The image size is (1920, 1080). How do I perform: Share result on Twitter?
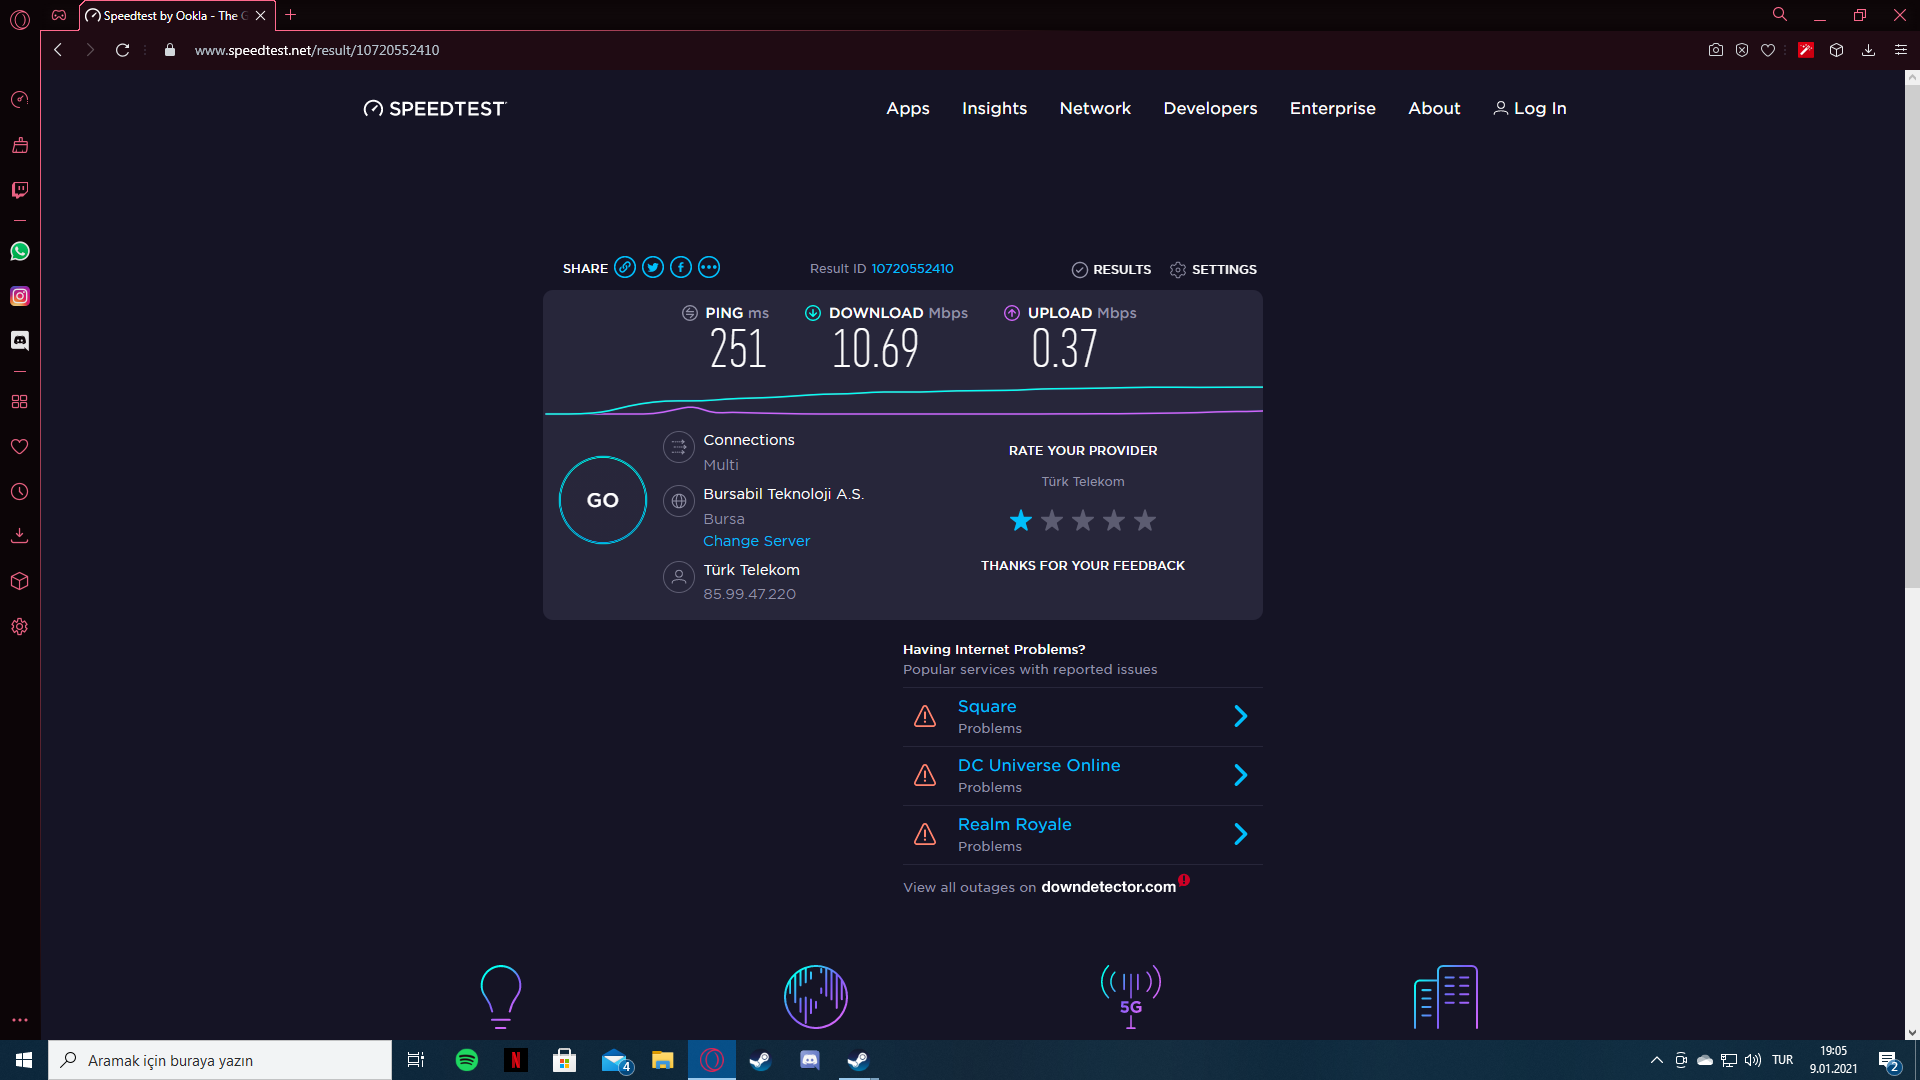[x=653, y=267]
